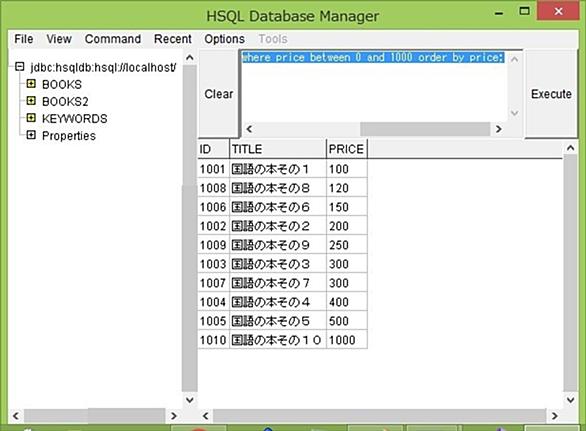Viewport: 586px width, 431px height.
Task: Open the Command menu
Action: coord(113,39)
